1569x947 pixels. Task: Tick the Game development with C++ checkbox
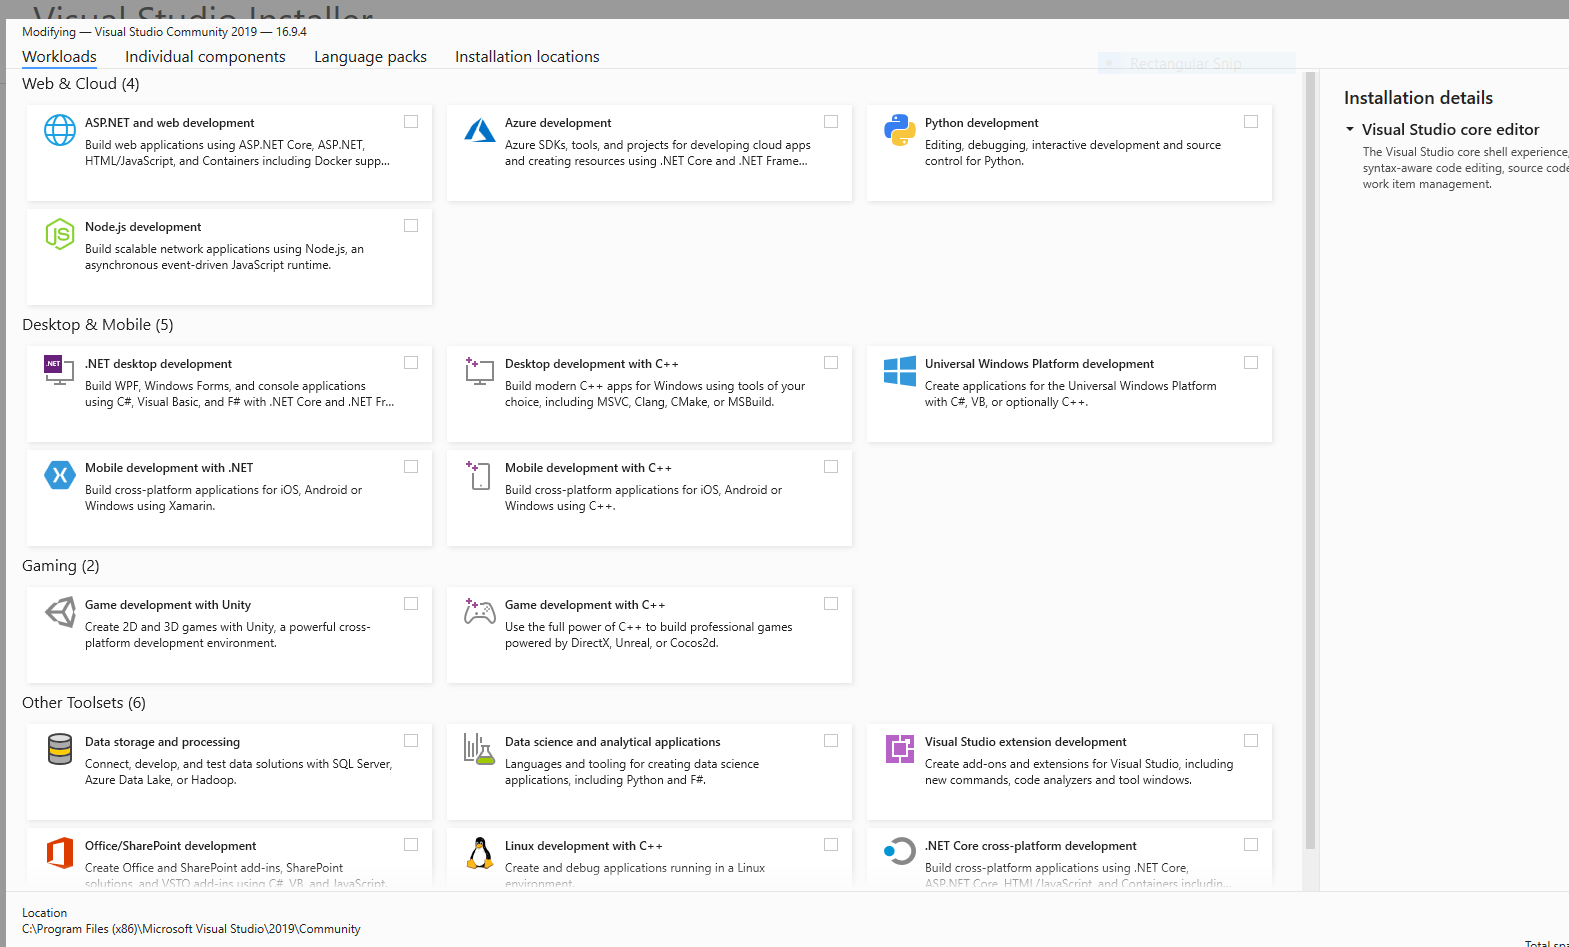831,604
